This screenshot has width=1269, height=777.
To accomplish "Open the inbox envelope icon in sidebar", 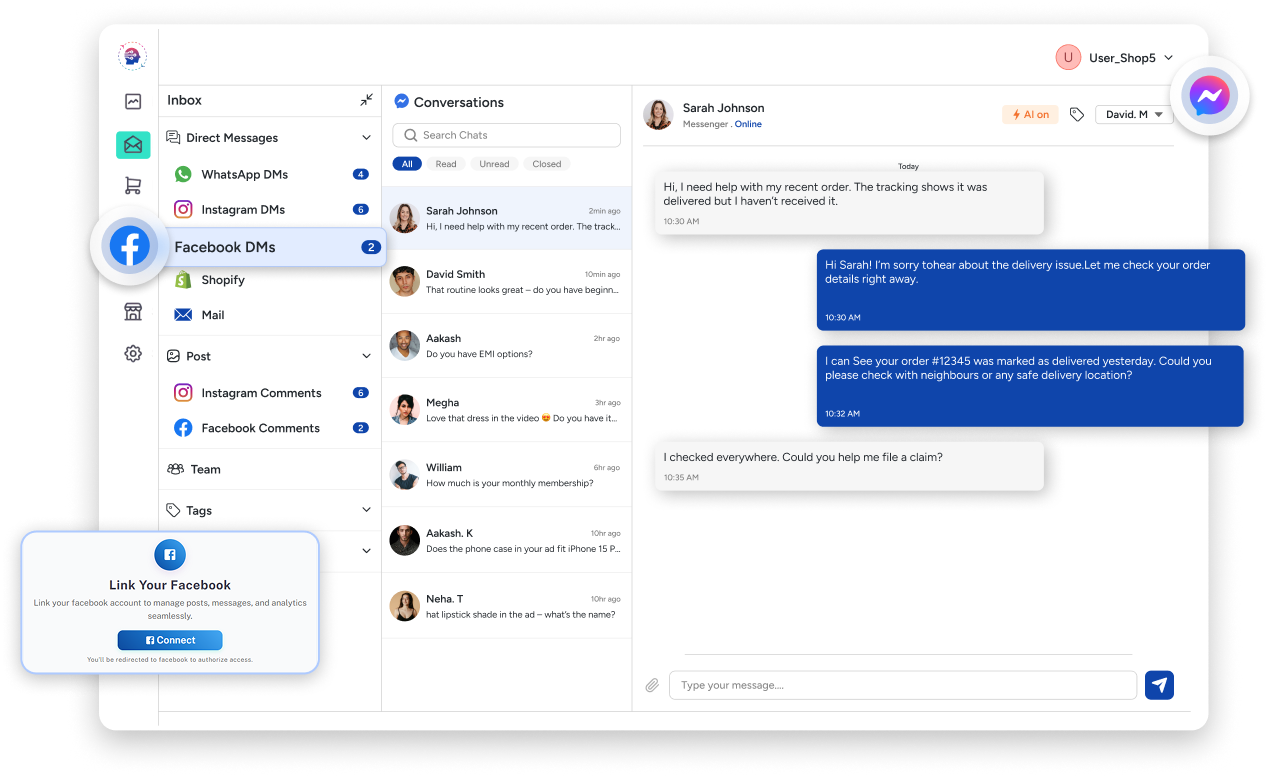I will click(x=133, y=145).
